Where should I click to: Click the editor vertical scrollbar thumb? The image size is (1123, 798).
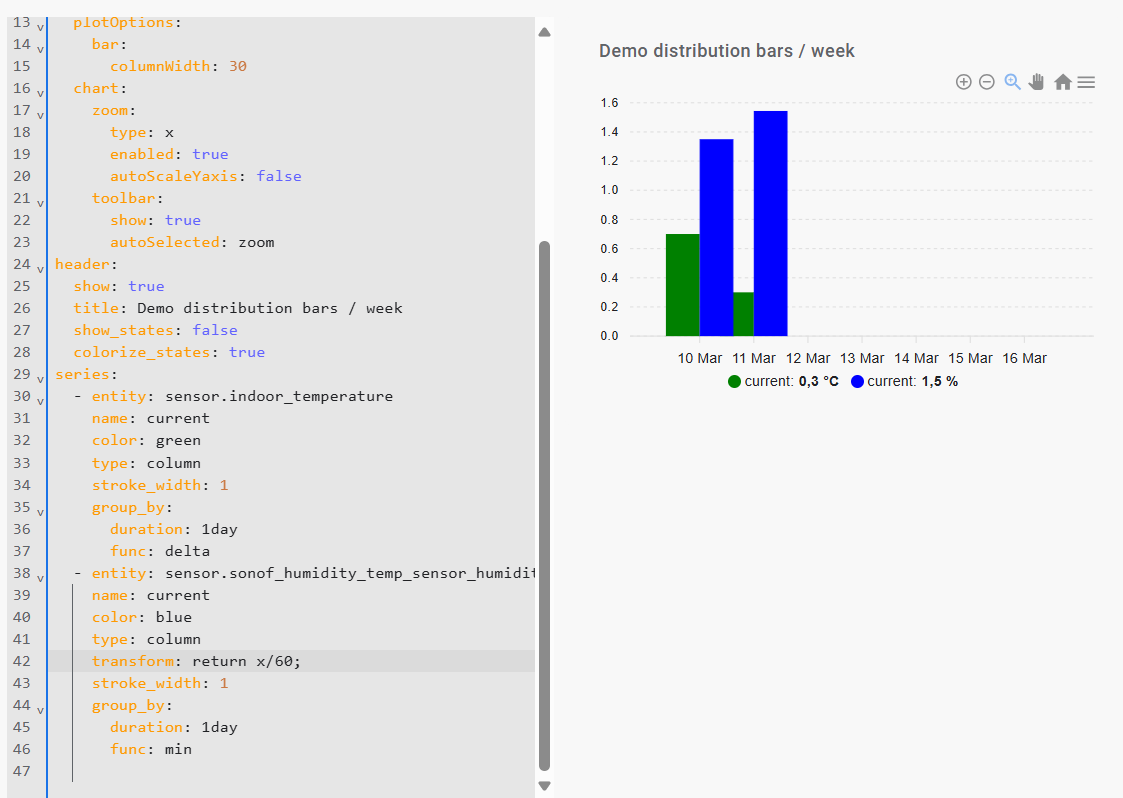(545, 500)
